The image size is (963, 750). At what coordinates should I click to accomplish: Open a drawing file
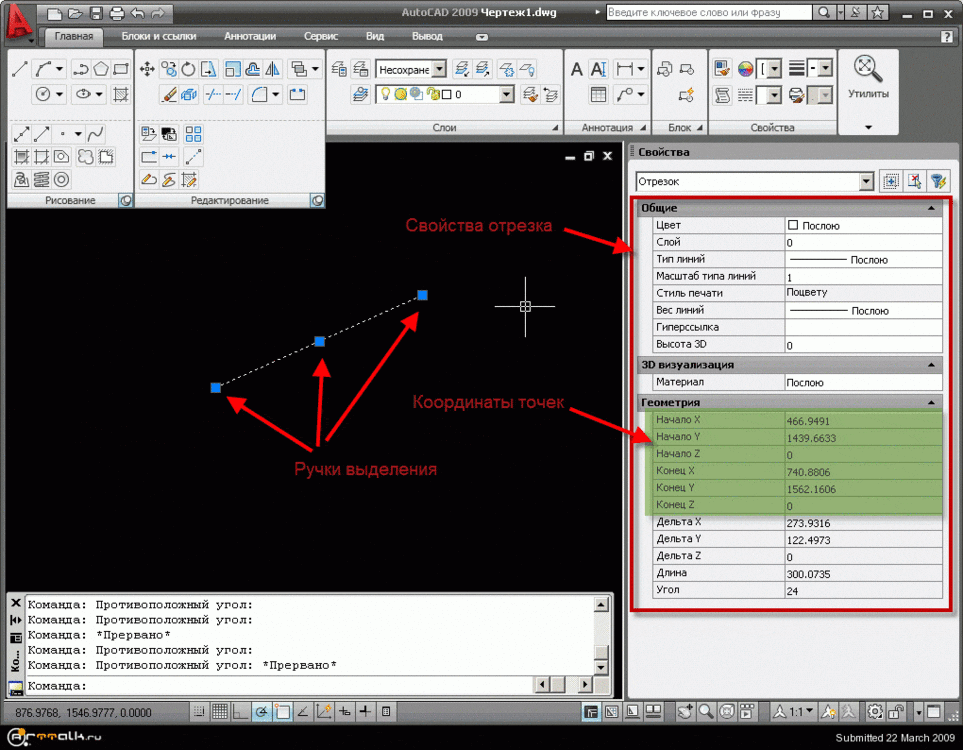point(75,13)
